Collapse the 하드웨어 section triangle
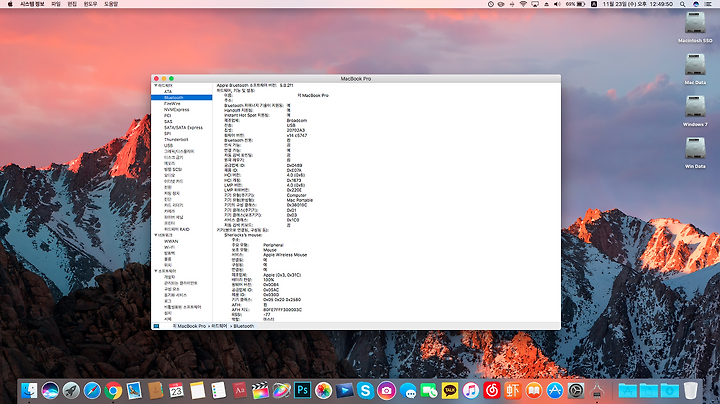Image resolution: width=720 pixels, height=404 pixels. [x=156, y=86]
